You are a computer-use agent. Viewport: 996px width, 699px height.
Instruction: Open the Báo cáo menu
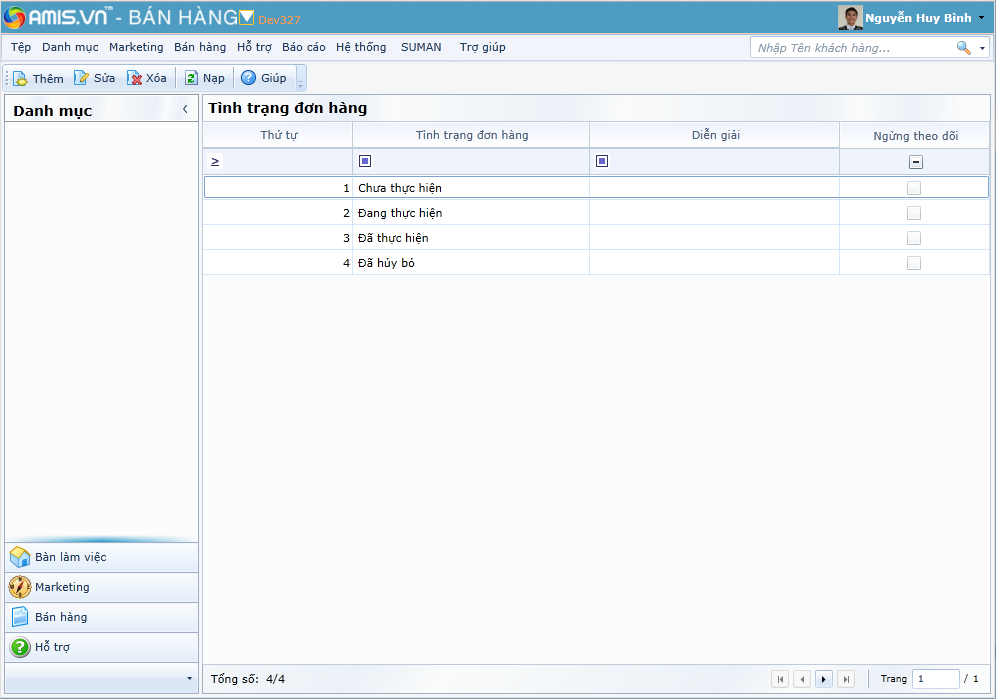click(303, 47)
